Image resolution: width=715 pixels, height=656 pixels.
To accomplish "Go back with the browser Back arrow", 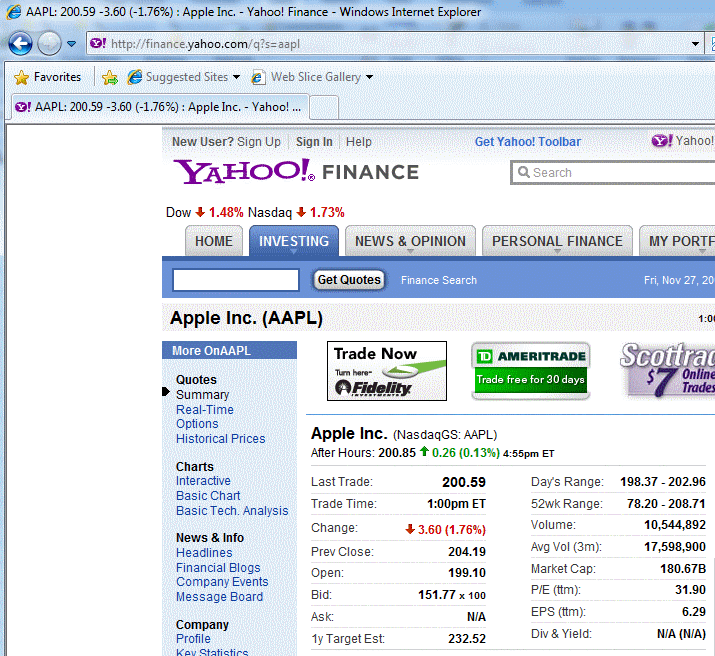I will pyautogui.click(x=20, y=44).
